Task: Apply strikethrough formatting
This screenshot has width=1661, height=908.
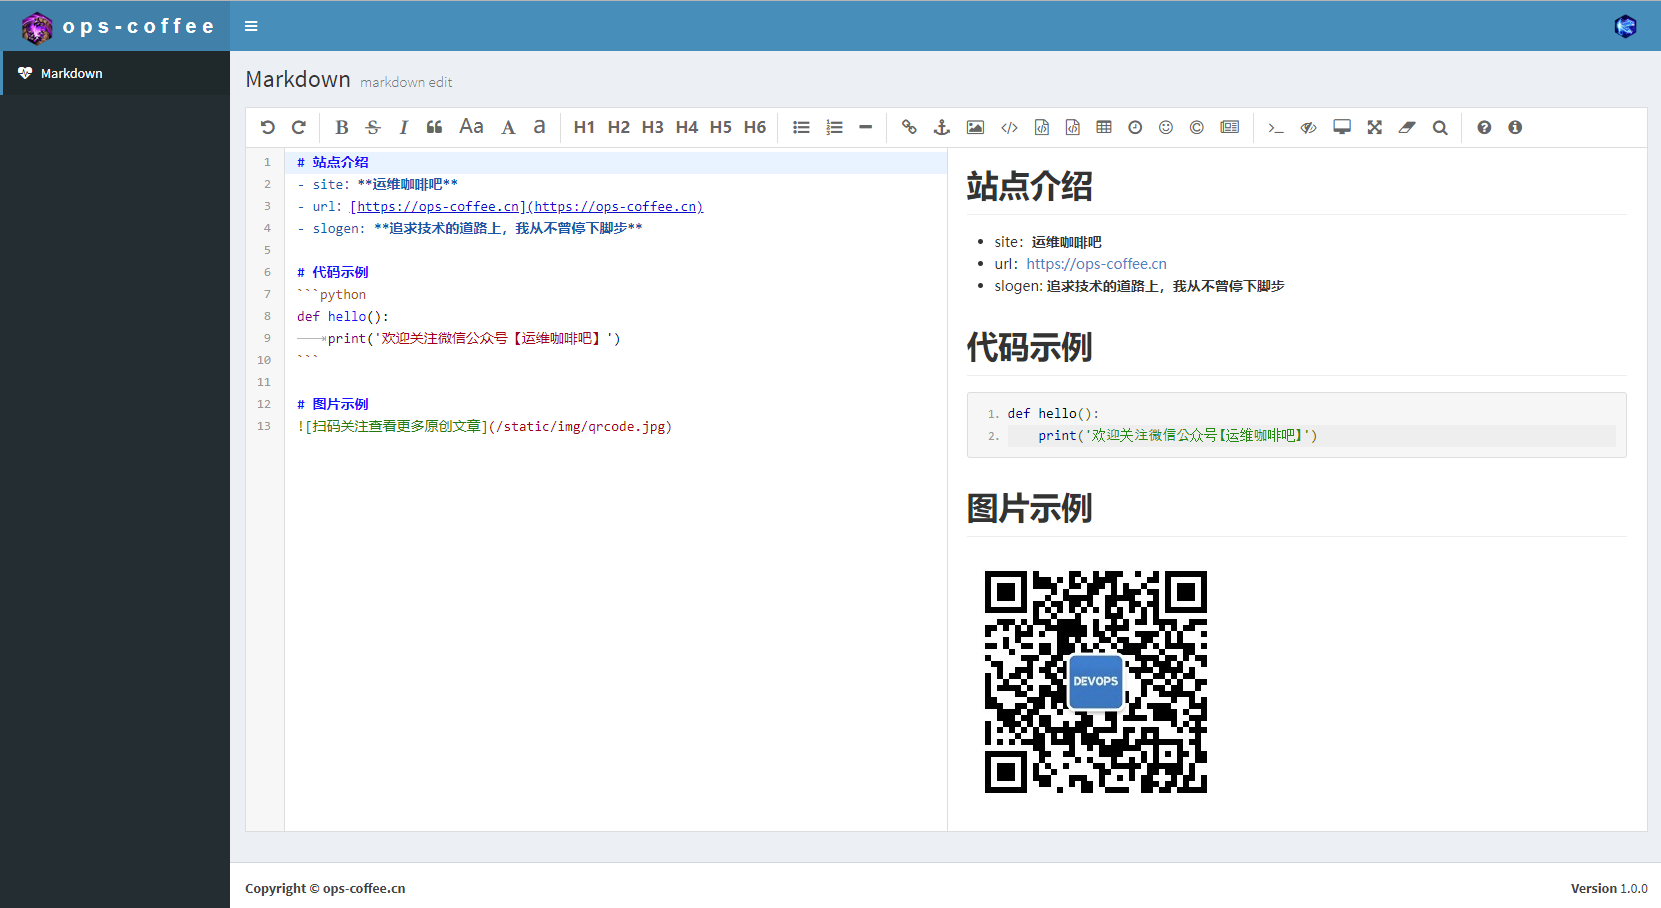Action: tap(373, 127)
